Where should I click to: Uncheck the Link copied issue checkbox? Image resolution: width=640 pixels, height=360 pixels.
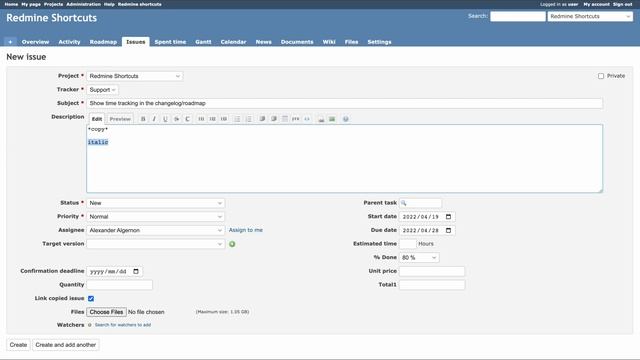tap(91, 298)
